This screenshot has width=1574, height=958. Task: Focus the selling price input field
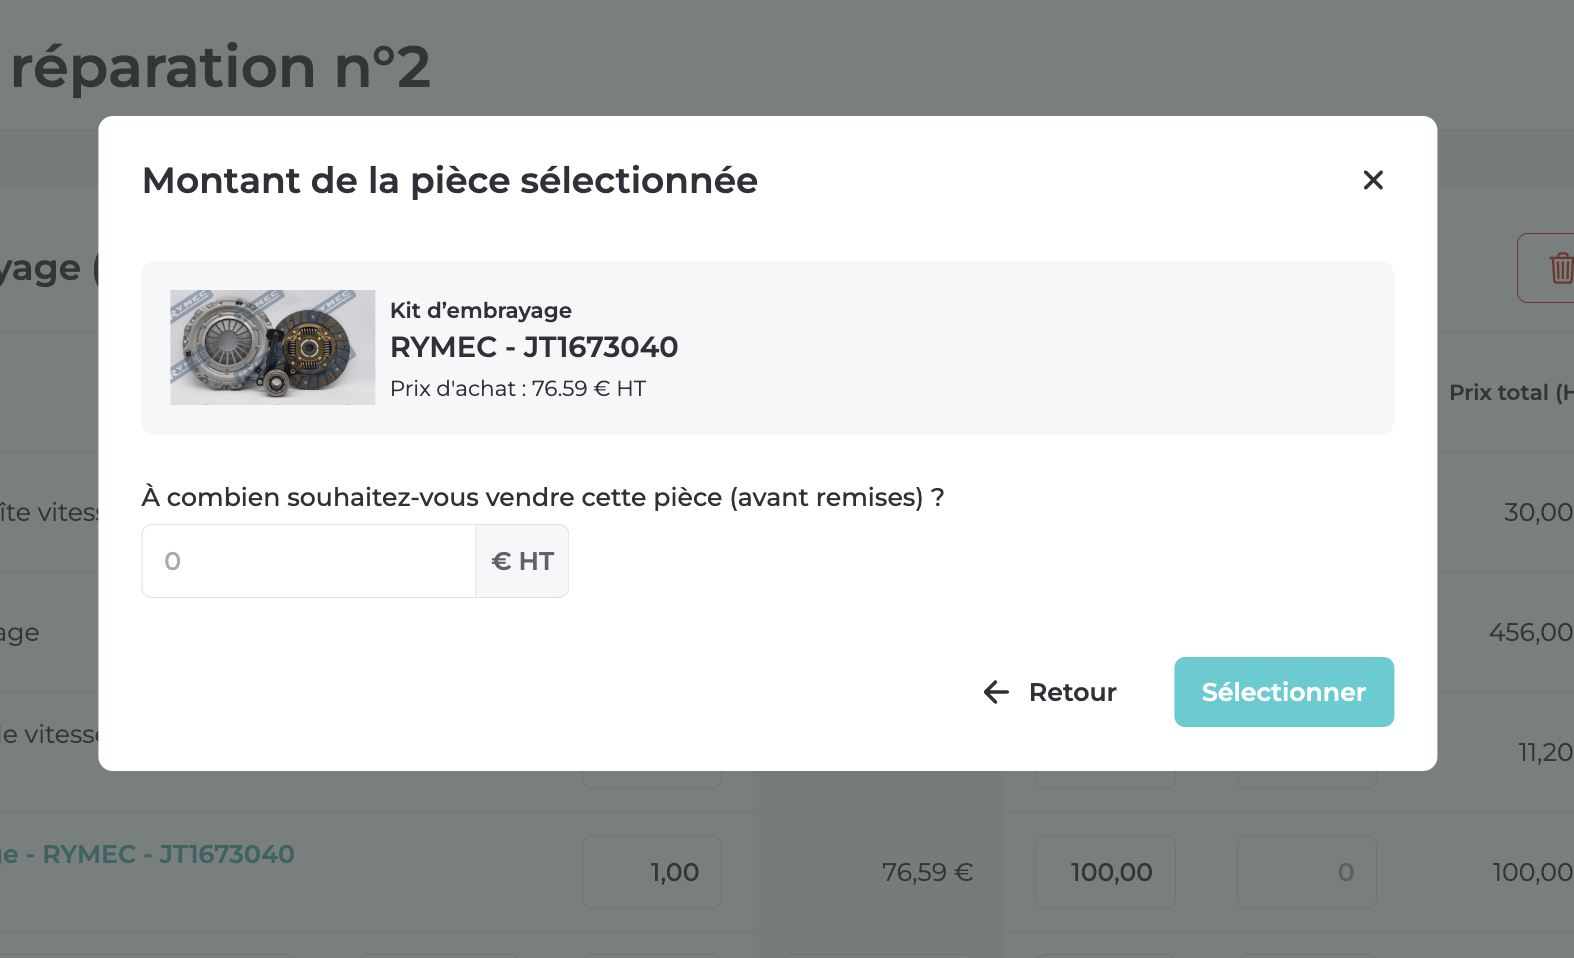(x=309, y=561)
